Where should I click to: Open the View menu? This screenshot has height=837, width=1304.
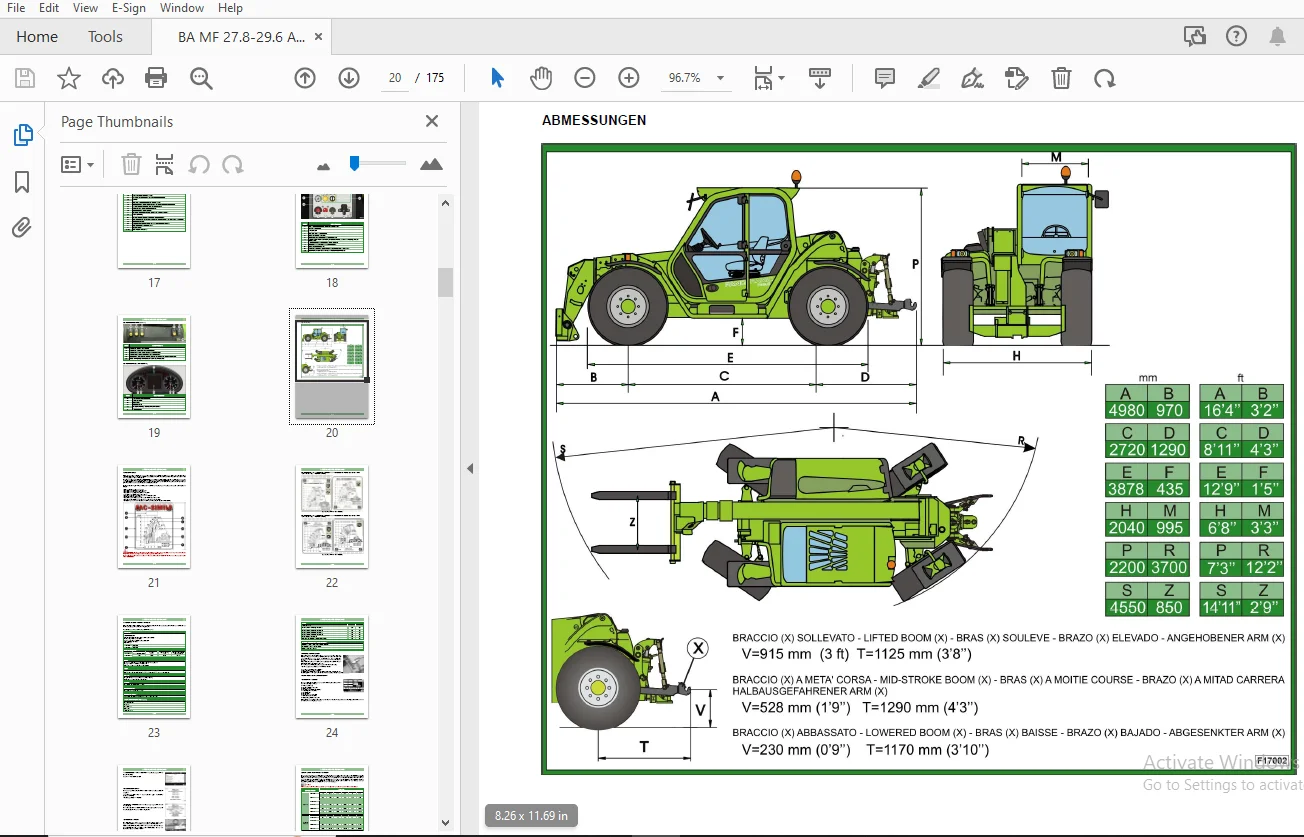[86, 8]
